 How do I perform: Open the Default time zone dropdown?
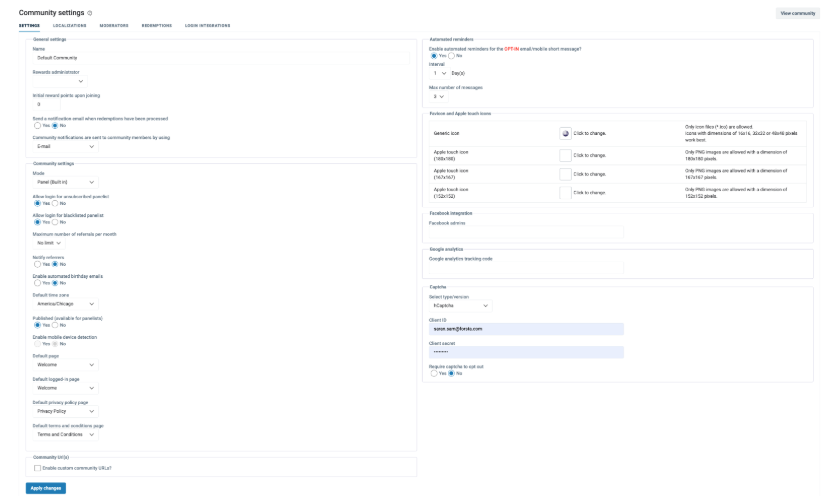65,304
